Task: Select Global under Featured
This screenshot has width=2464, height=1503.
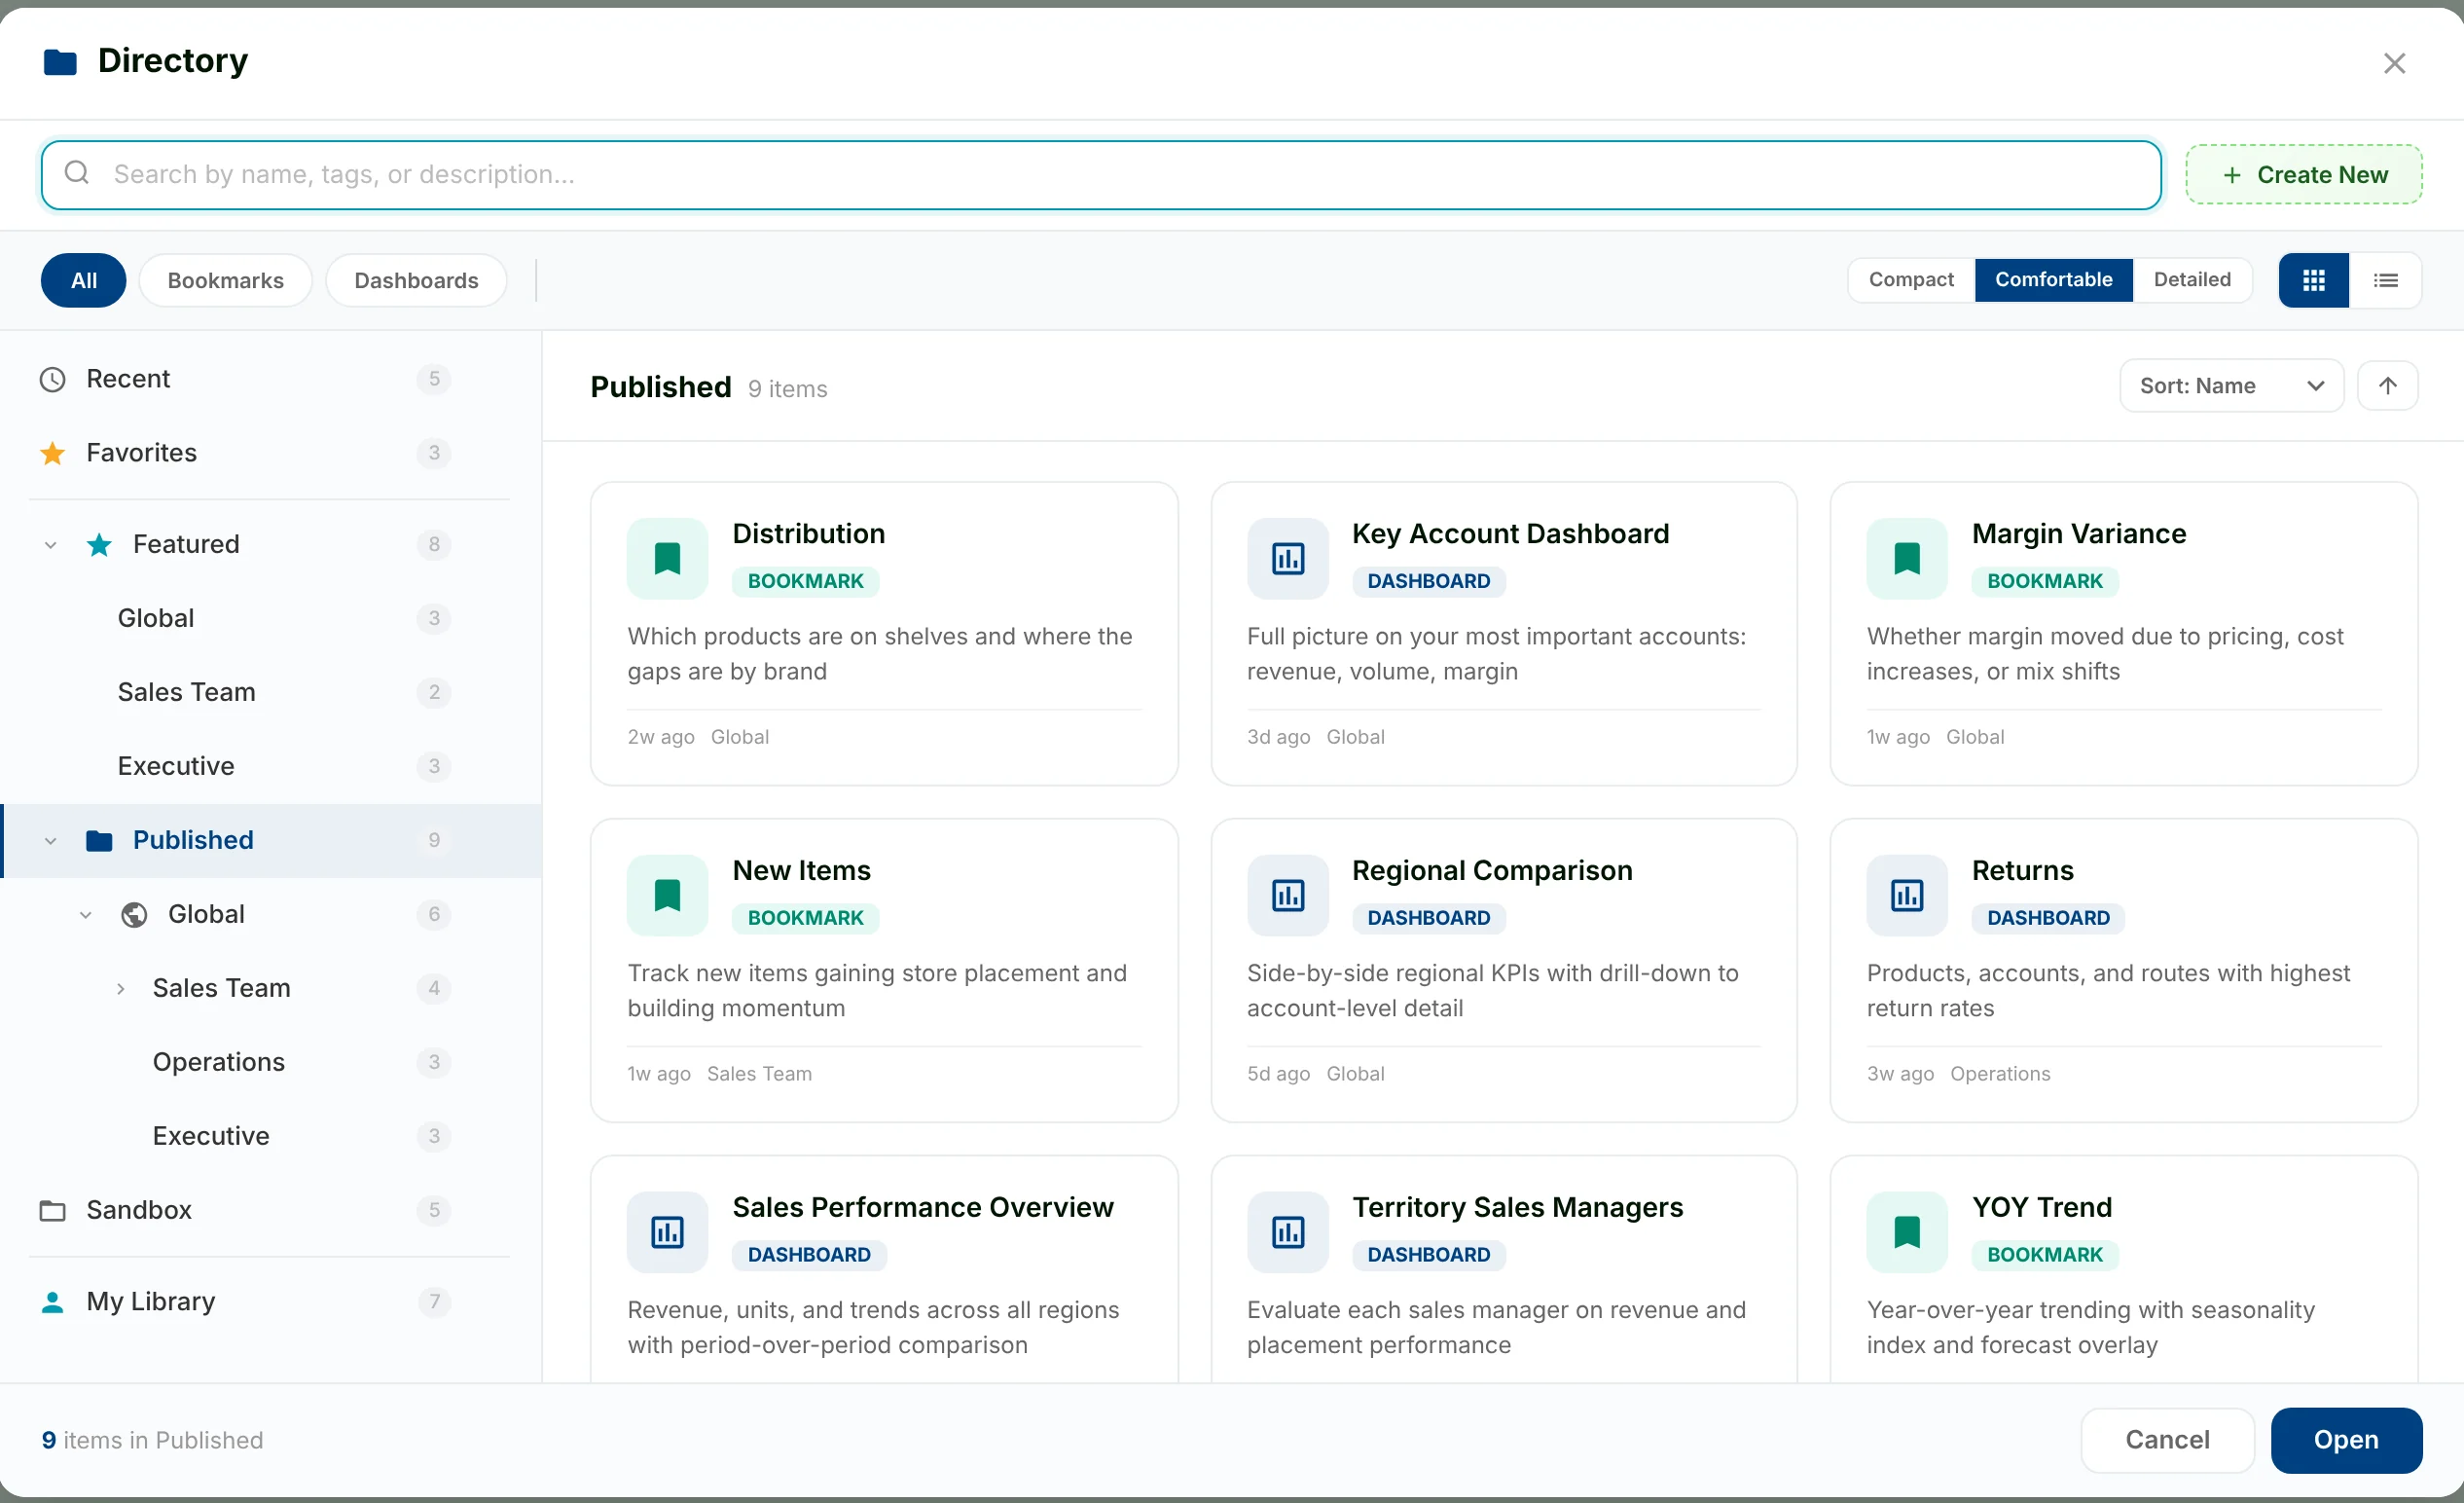Action: [270, 618]
